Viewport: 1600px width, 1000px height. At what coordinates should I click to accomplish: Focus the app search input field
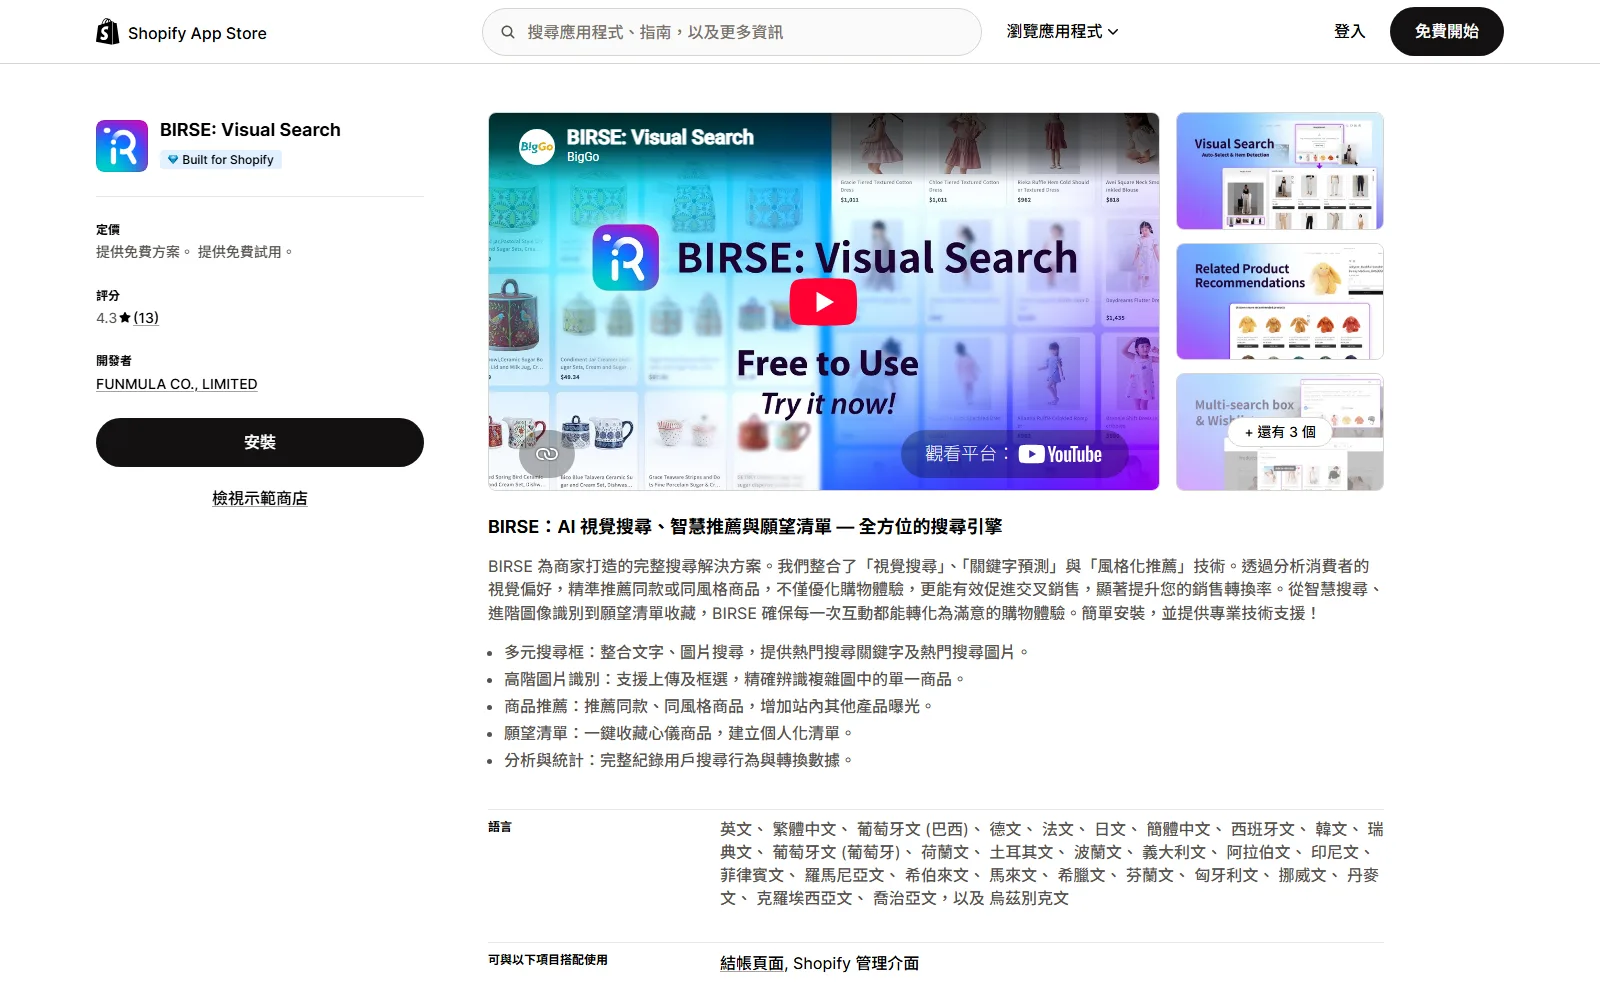tap(732, 32)
